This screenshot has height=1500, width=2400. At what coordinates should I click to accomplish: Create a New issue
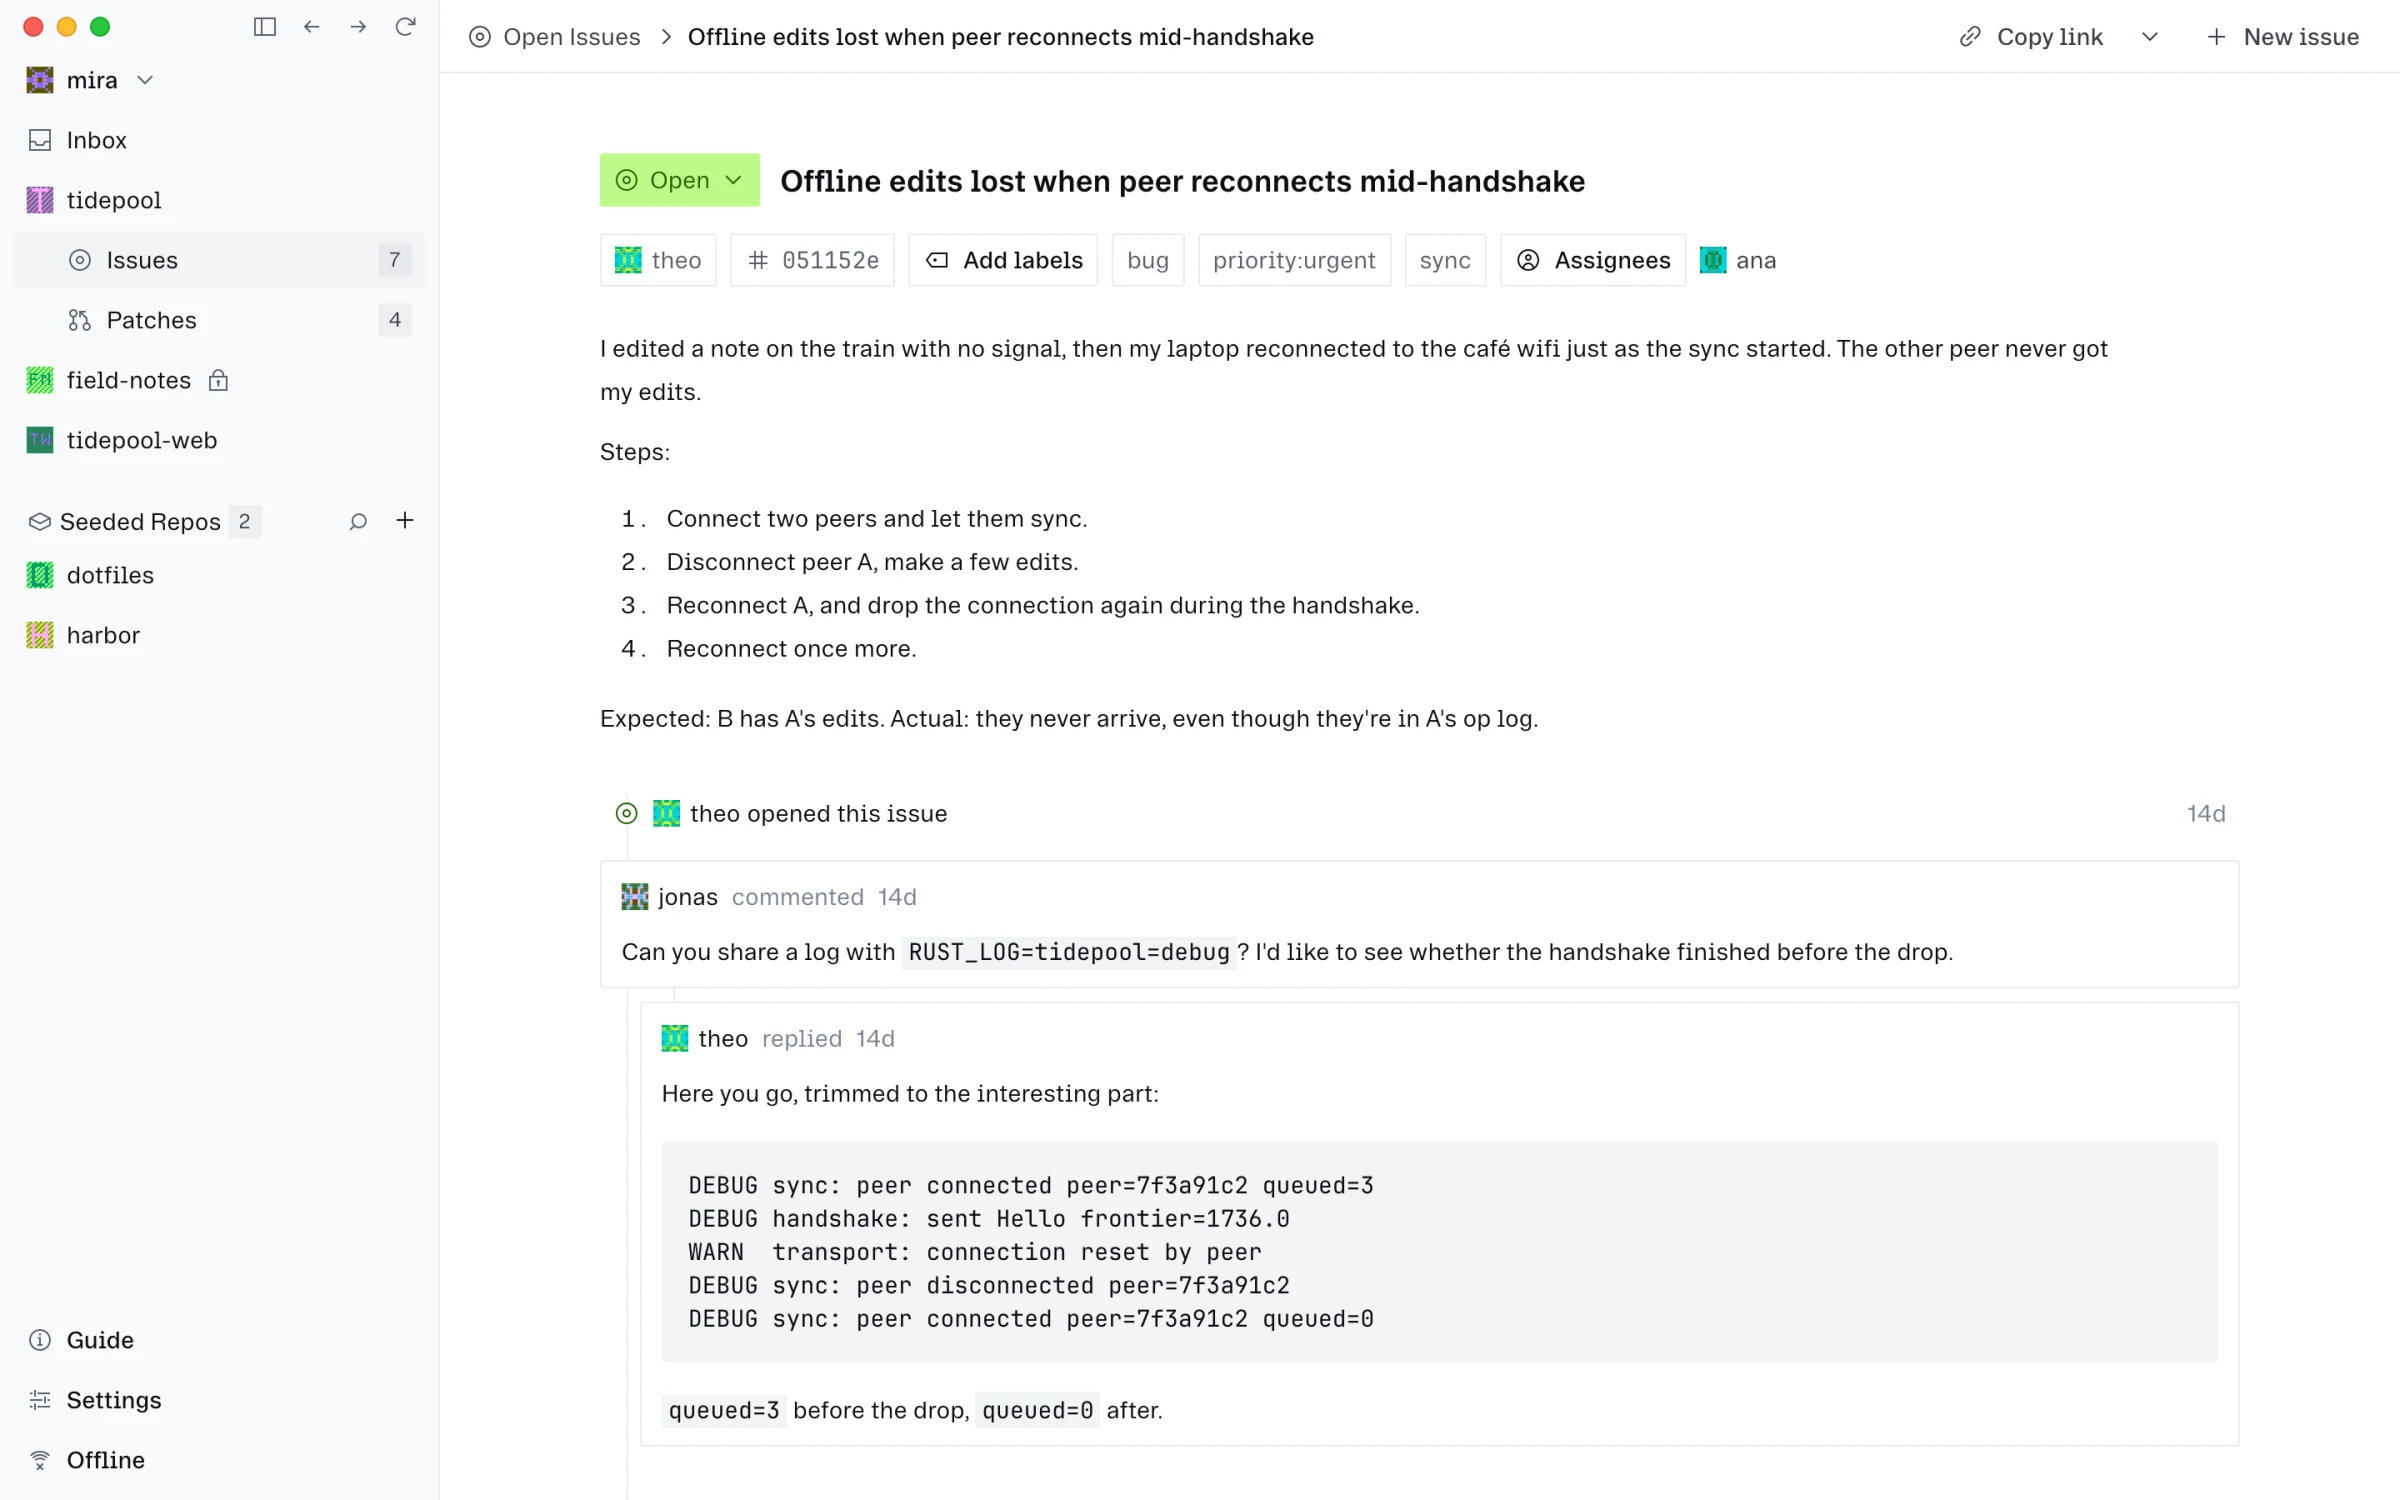tap(2283, 37)
